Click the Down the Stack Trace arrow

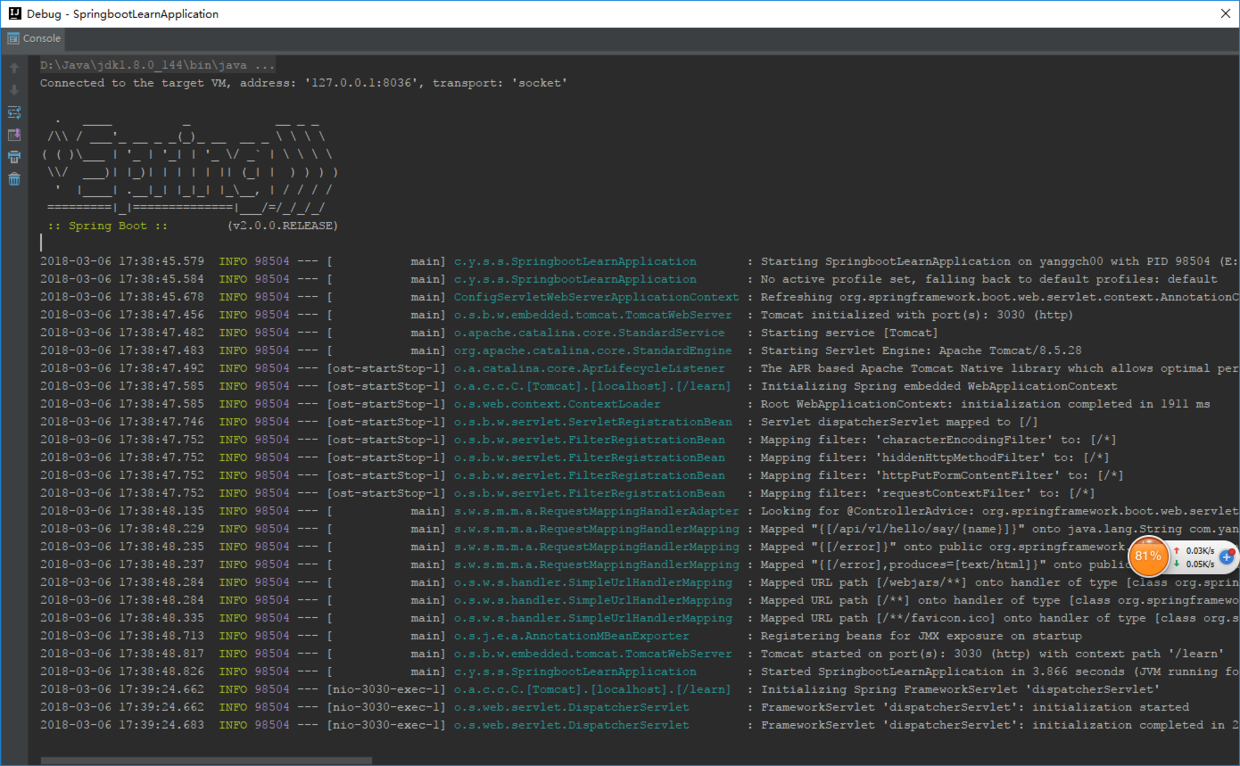pos(14,90)
